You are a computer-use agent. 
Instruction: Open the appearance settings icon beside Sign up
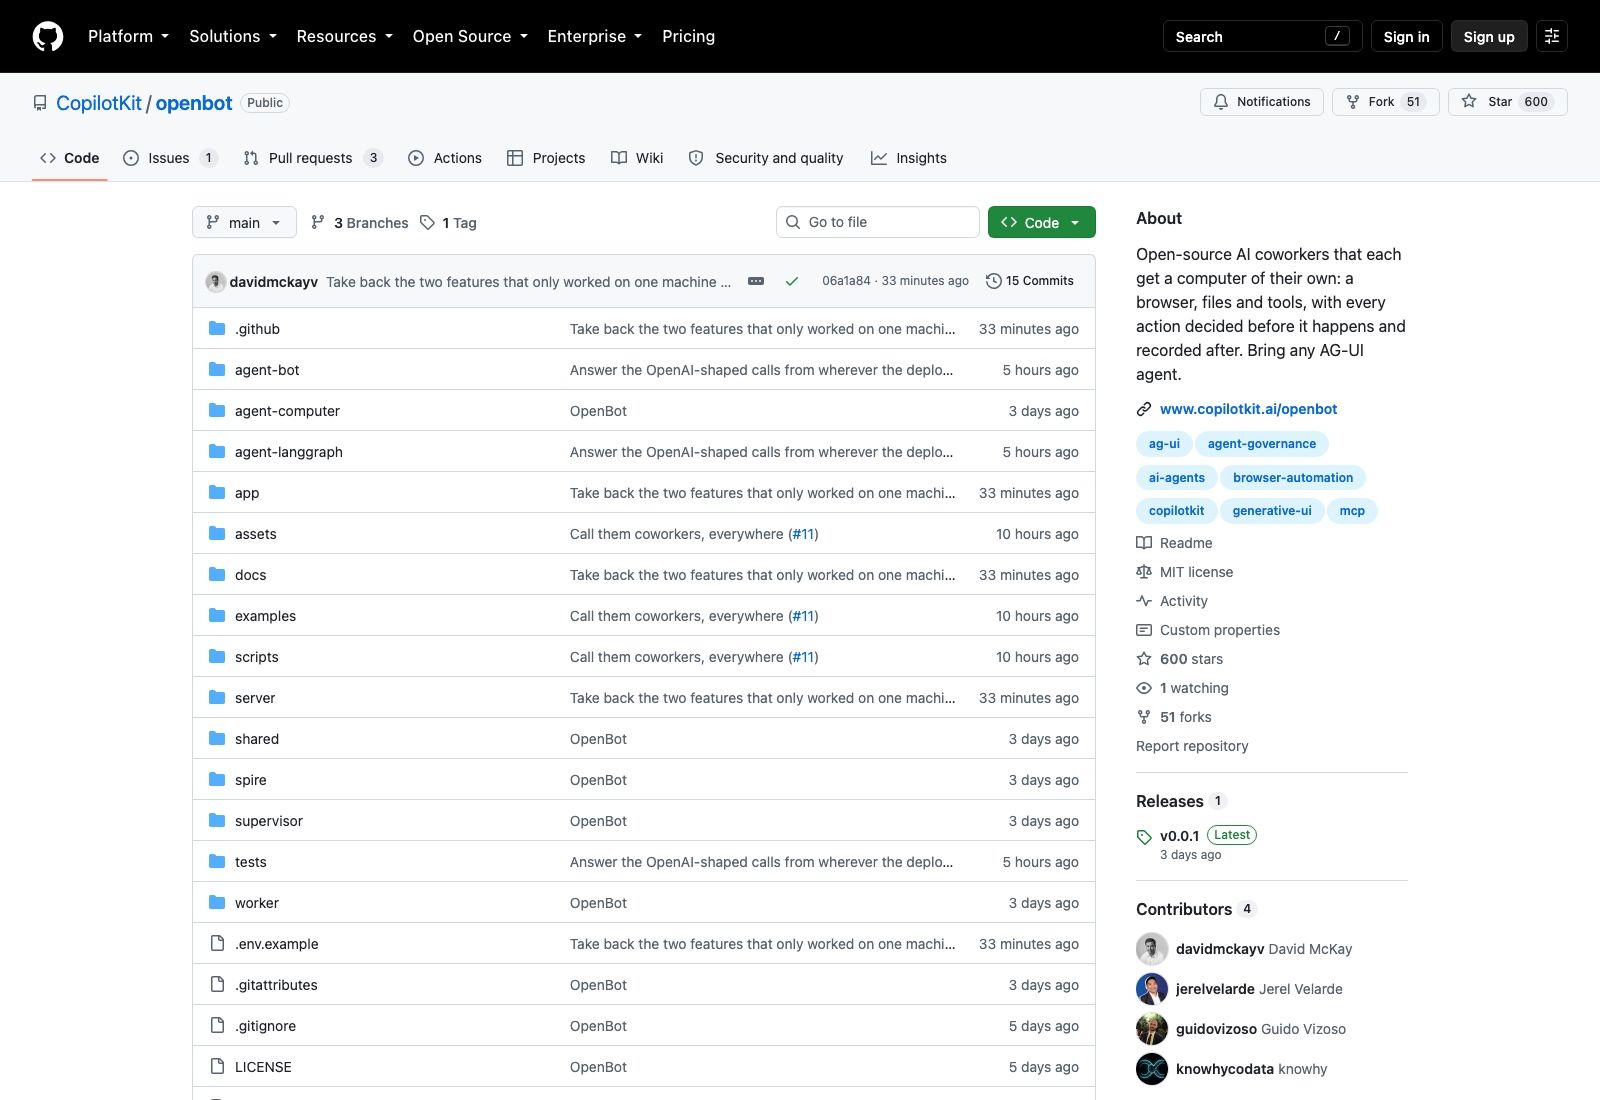pyautogui.click(x=1552, y=36)
